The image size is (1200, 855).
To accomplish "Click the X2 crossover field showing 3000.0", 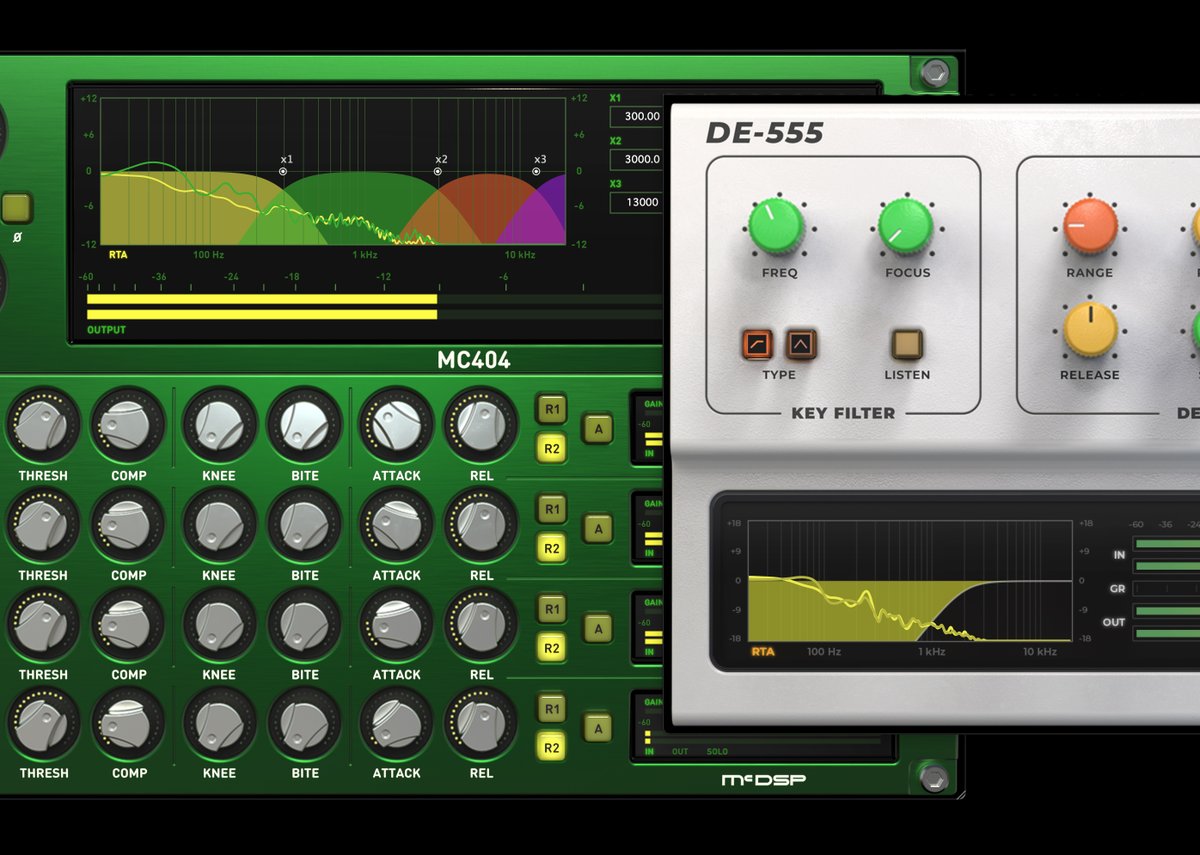I will click(x=638, y=159).
